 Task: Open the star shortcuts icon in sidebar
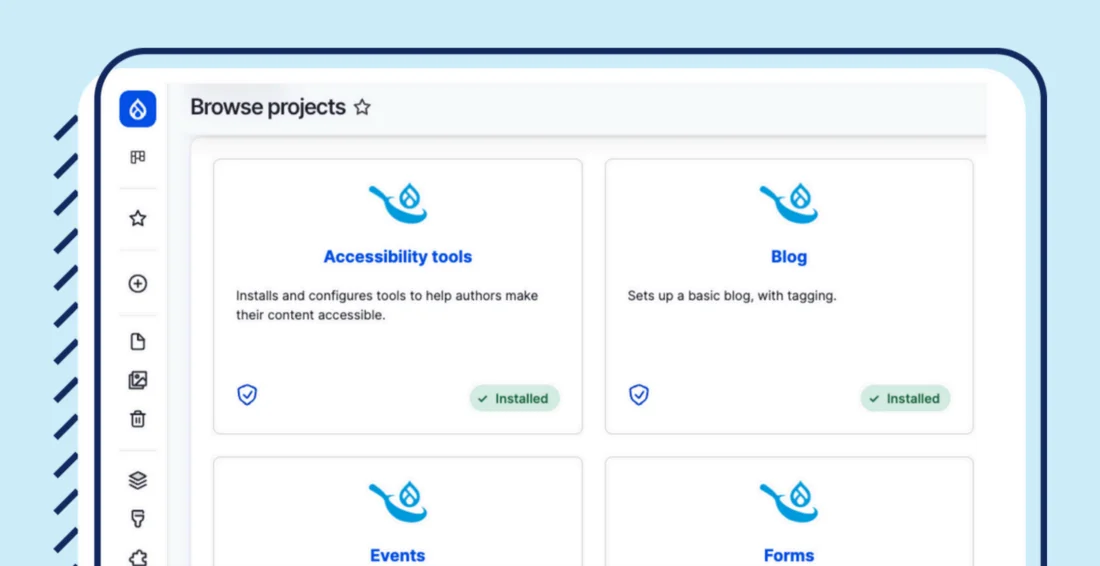pyautogui.click(x=138, y=218)
